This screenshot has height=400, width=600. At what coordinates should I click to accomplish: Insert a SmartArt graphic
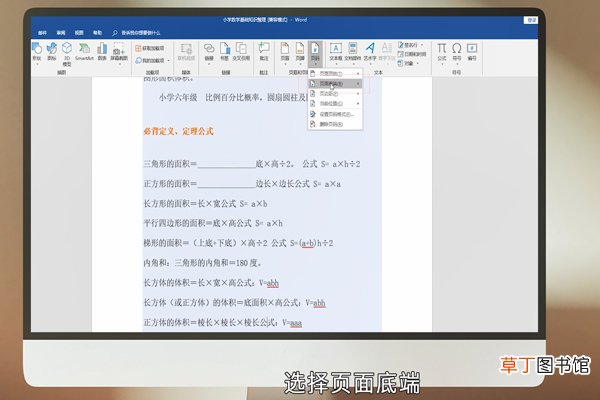(84, 52)
